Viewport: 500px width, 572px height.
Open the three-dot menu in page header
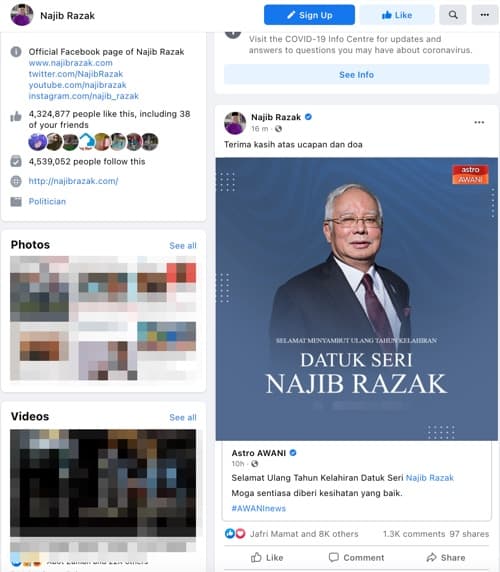click(x=485, y=15)
